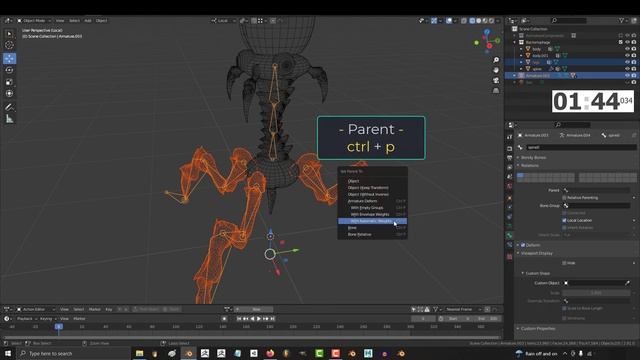Open the Keying menu in timeline
The height and width of the screenshot is (360, 640).
pyautogui.click(x=46, y=319)
